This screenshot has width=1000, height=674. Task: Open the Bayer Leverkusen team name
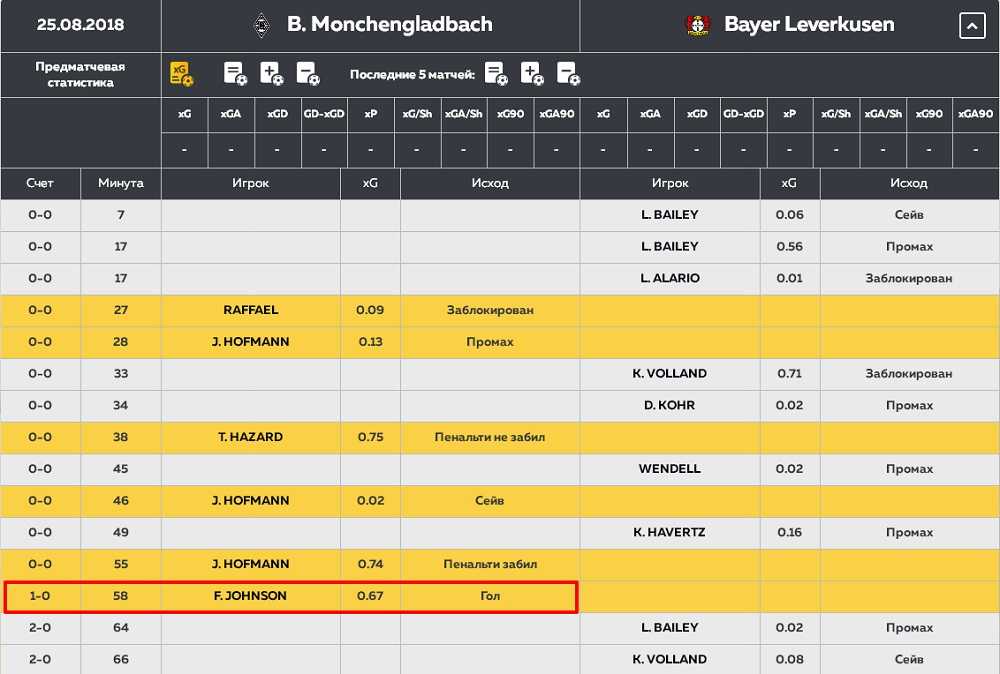[809, 25]
